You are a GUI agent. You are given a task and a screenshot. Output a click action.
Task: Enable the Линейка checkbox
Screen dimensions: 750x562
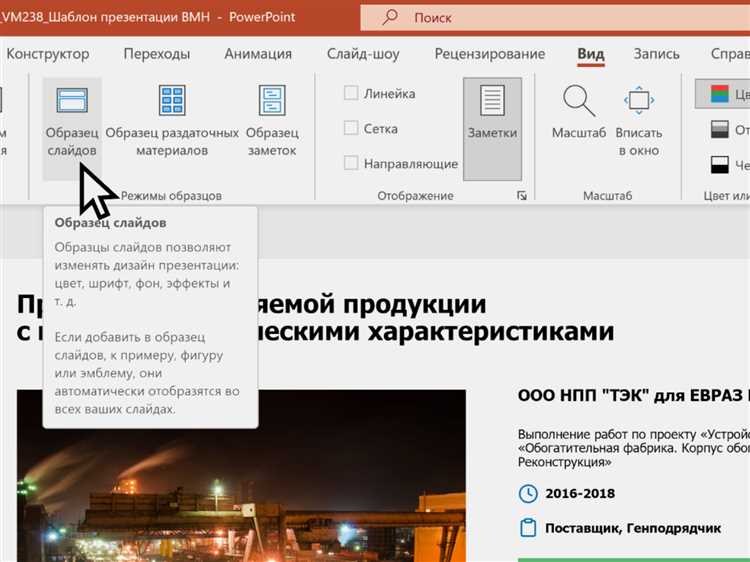(x=351, y=93)
